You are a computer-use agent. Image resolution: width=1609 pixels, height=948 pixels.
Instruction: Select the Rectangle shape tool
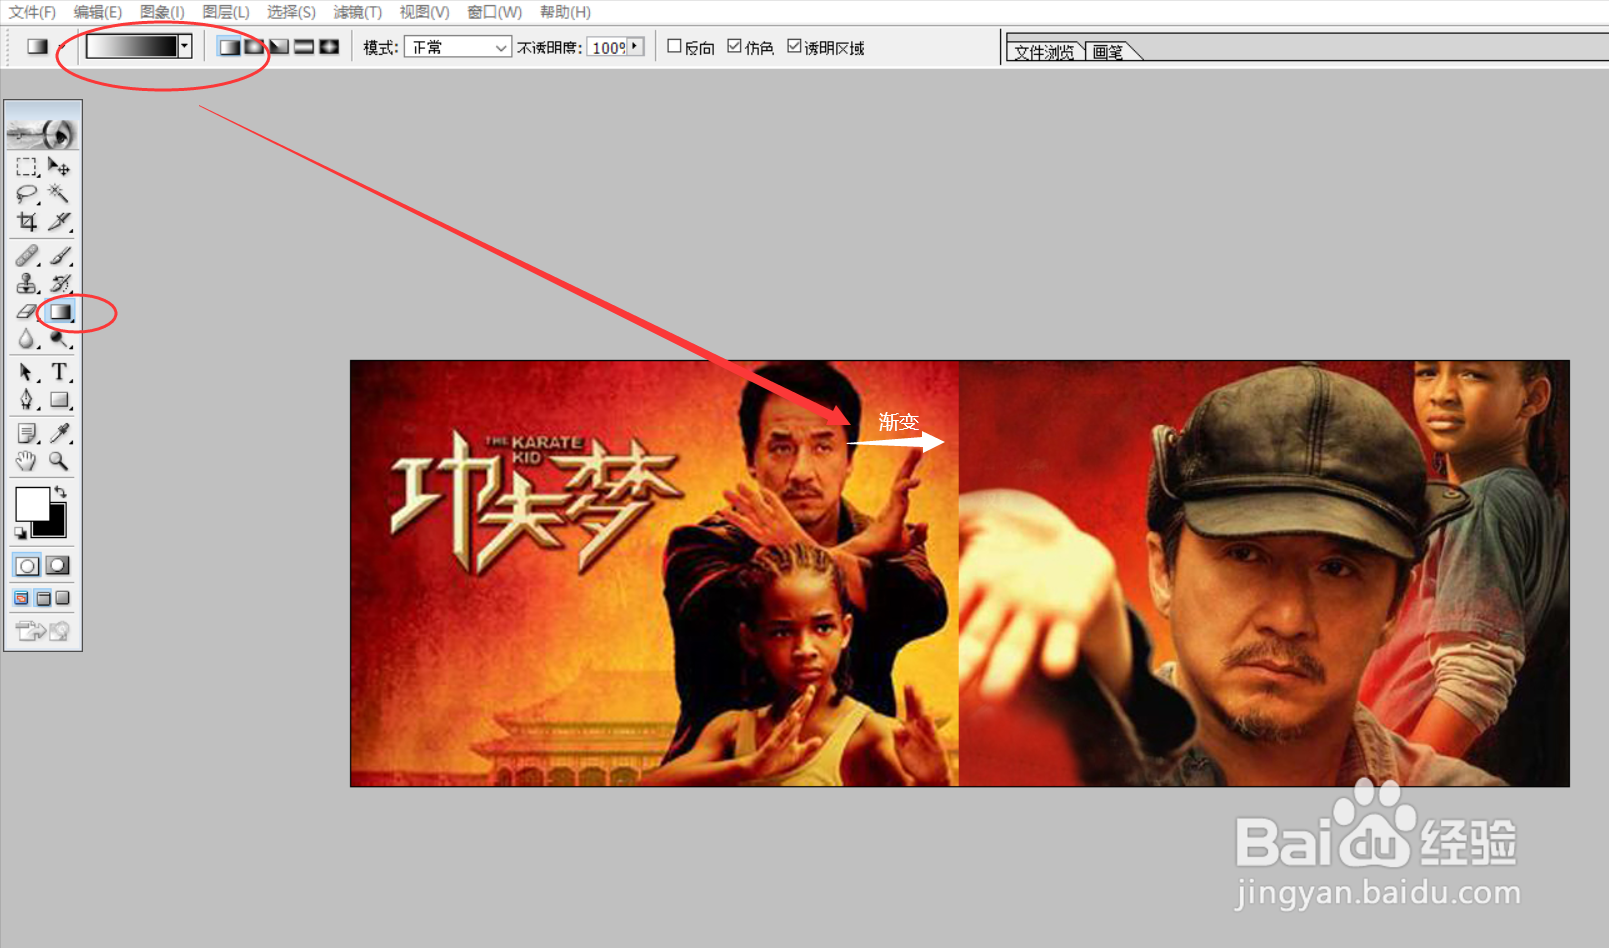pos(59,400)
